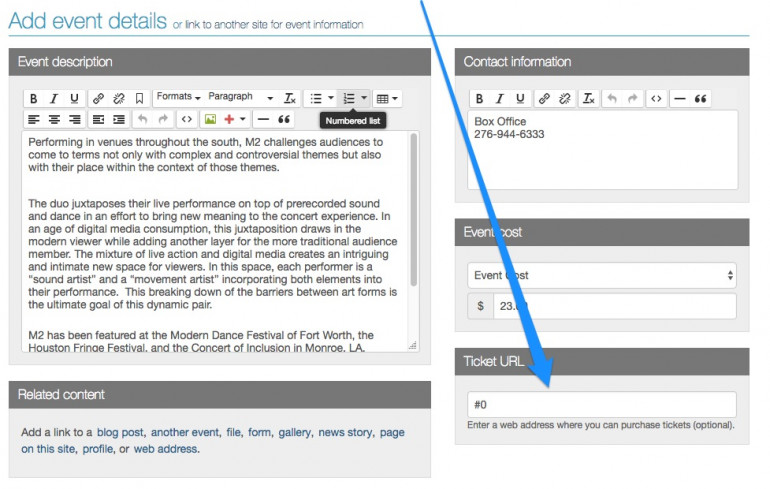
Task: Clear formatting in Event description toolbar
Action: [x=290, y=99]
